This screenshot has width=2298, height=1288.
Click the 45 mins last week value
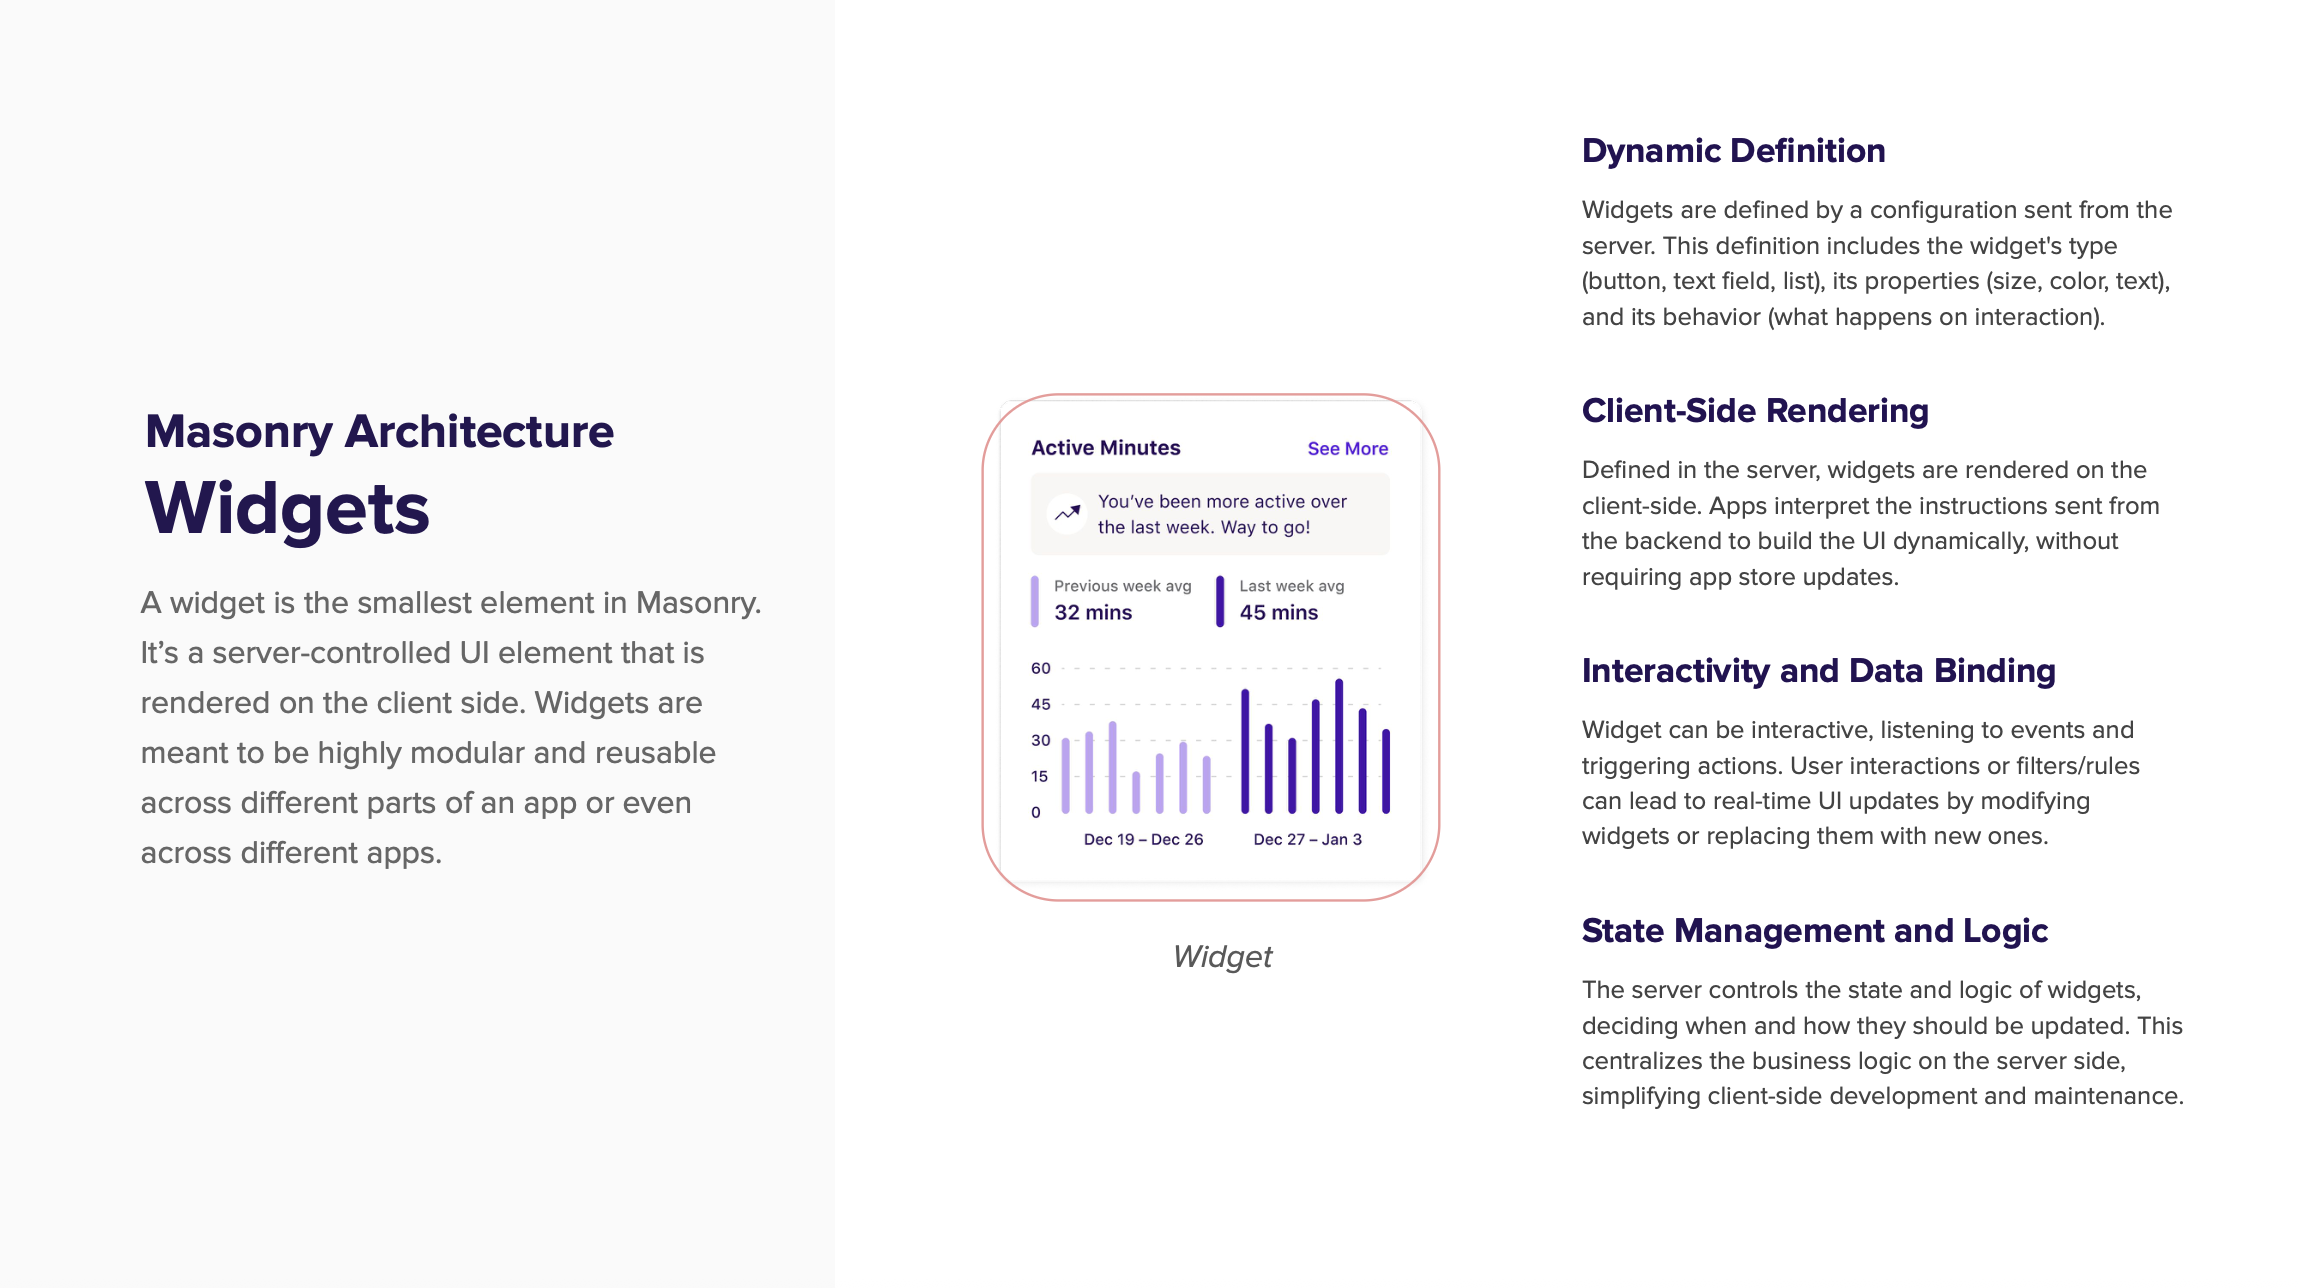(x=1278, y=613)
